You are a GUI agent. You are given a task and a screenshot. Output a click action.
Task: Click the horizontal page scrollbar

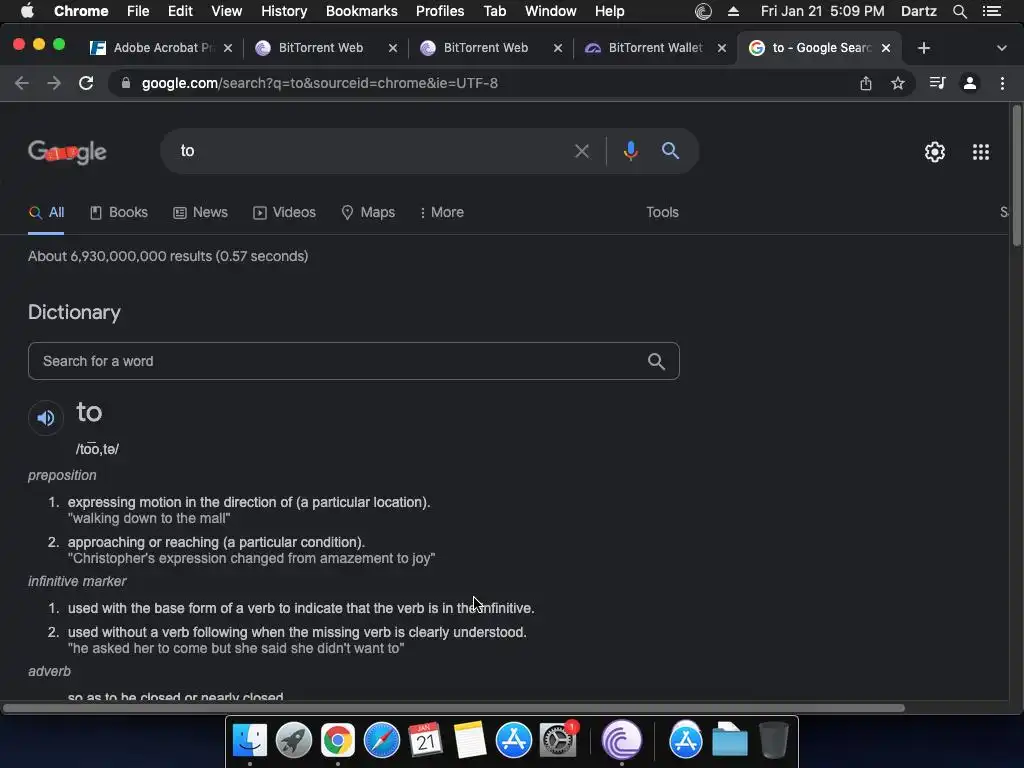453,708
